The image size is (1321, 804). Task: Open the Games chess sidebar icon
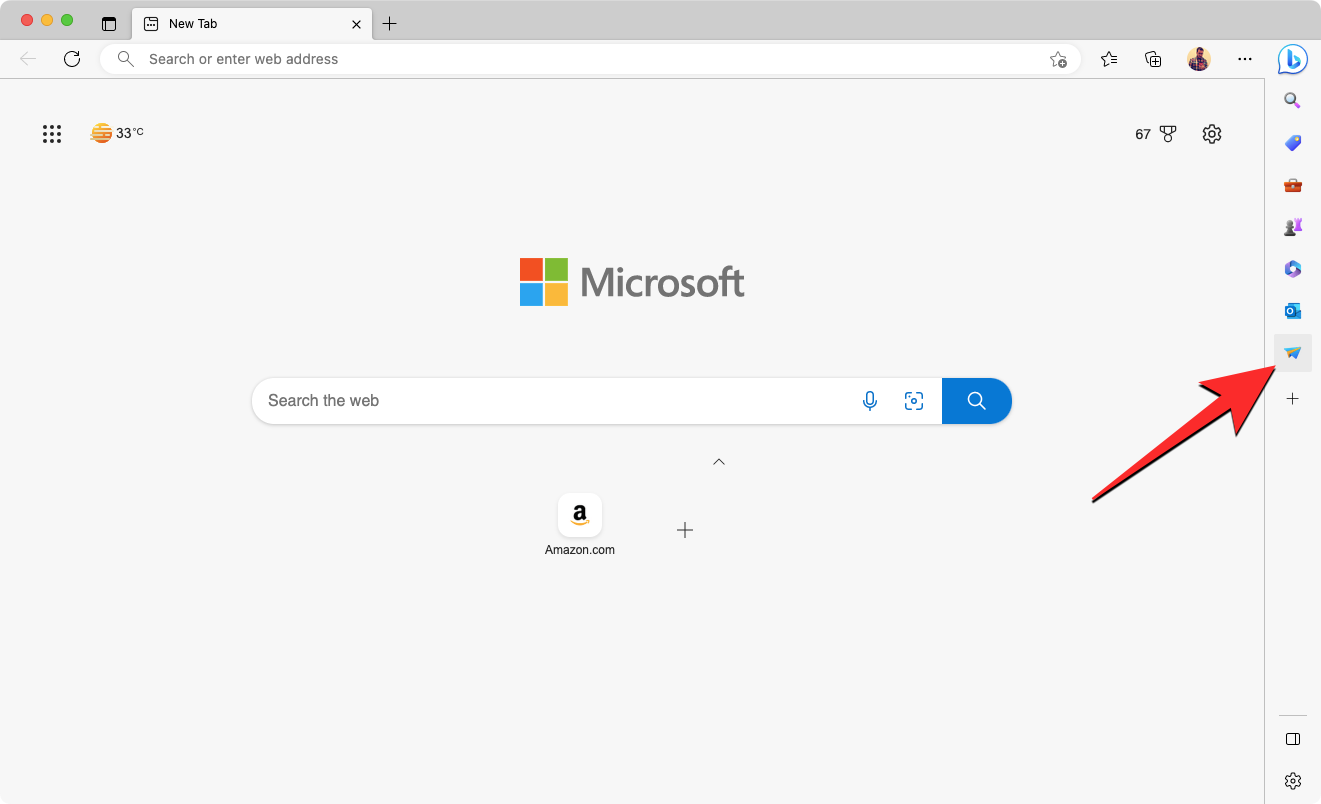(x=1292, y=227)
